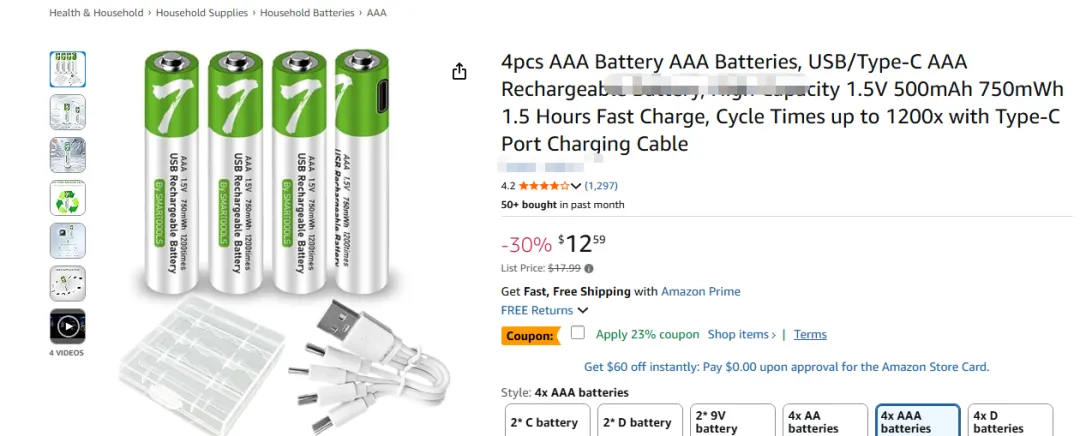The width and height of the screenshot is (1080, 436).
Task: Click the star rating icons
Action: coord(543,186)
